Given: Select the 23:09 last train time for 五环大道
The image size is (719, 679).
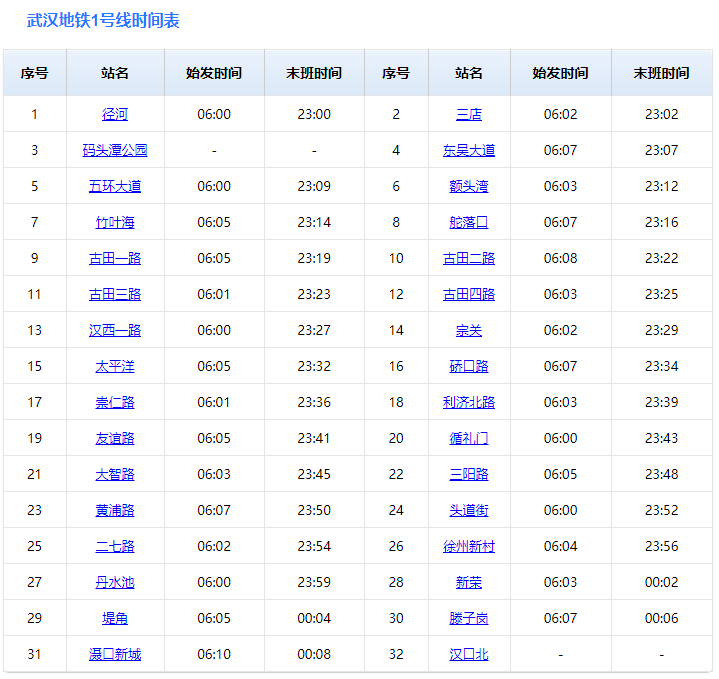Looking at the screenshot, I should [314, 186].
